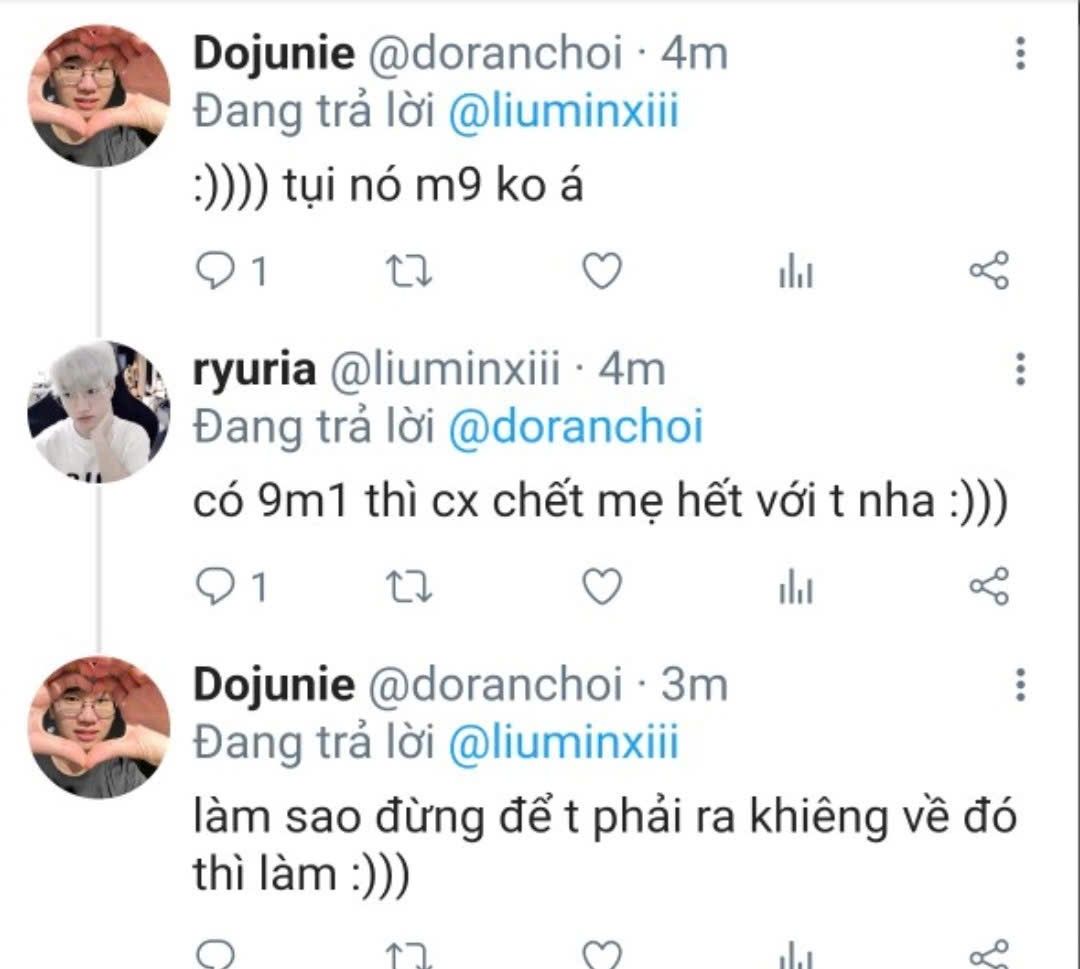The height and width of the screenshot is (969, 1080).
Task: Open @doranchoi mention in ryuria's reply
Action: 575,426
